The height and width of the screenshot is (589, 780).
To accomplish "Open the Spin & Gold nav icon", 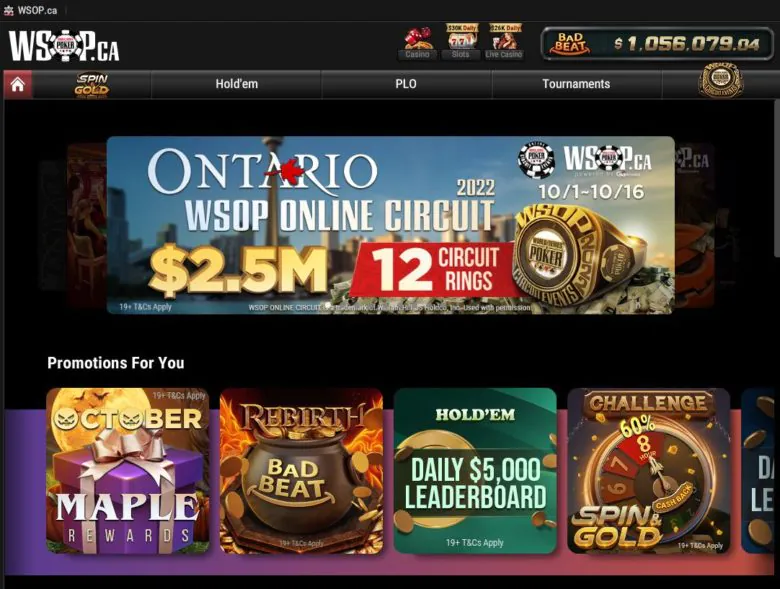I will coord(92,85).
